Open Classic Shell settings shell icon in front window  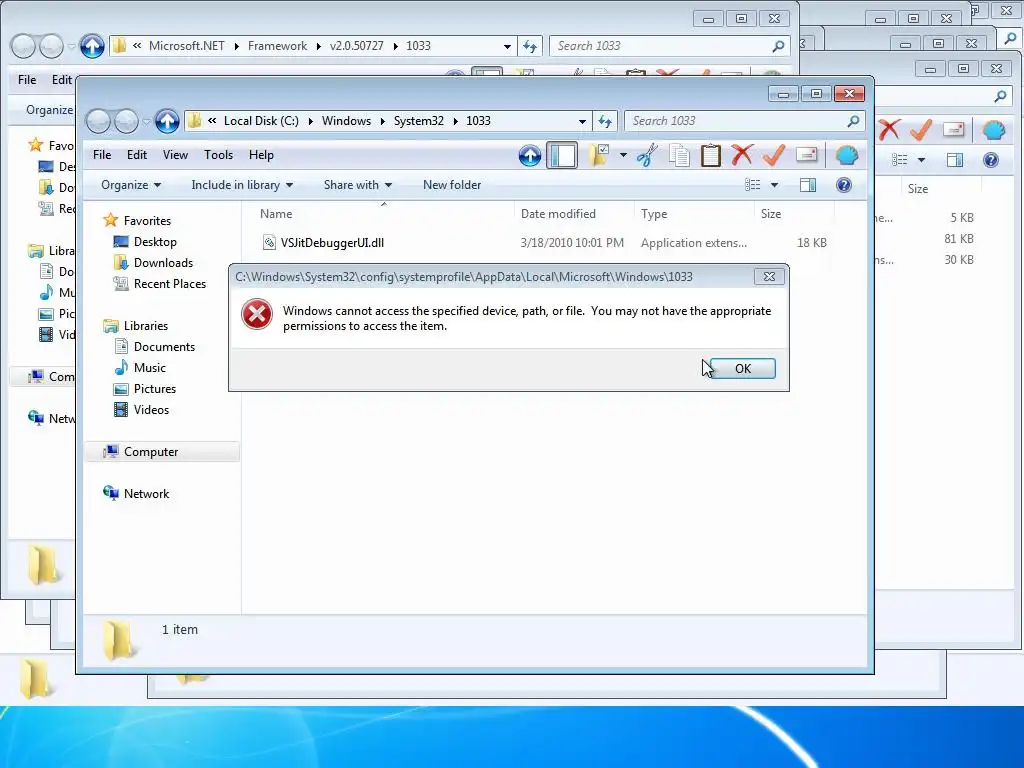coord(847,155)
